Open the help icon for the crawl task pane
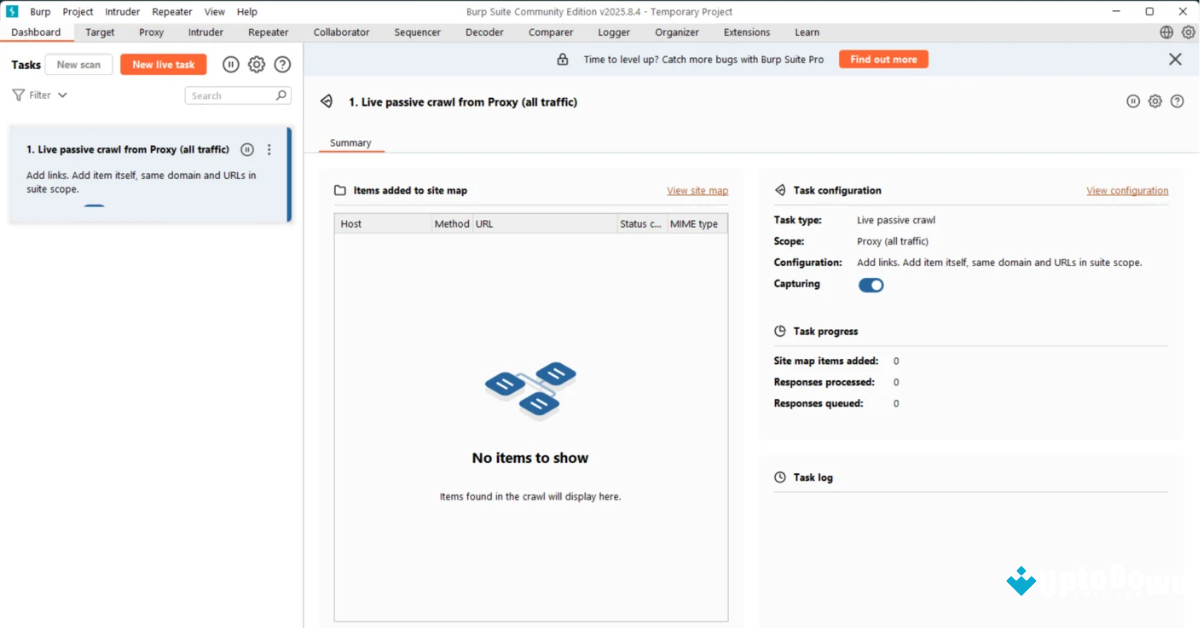 (1178, 101)
